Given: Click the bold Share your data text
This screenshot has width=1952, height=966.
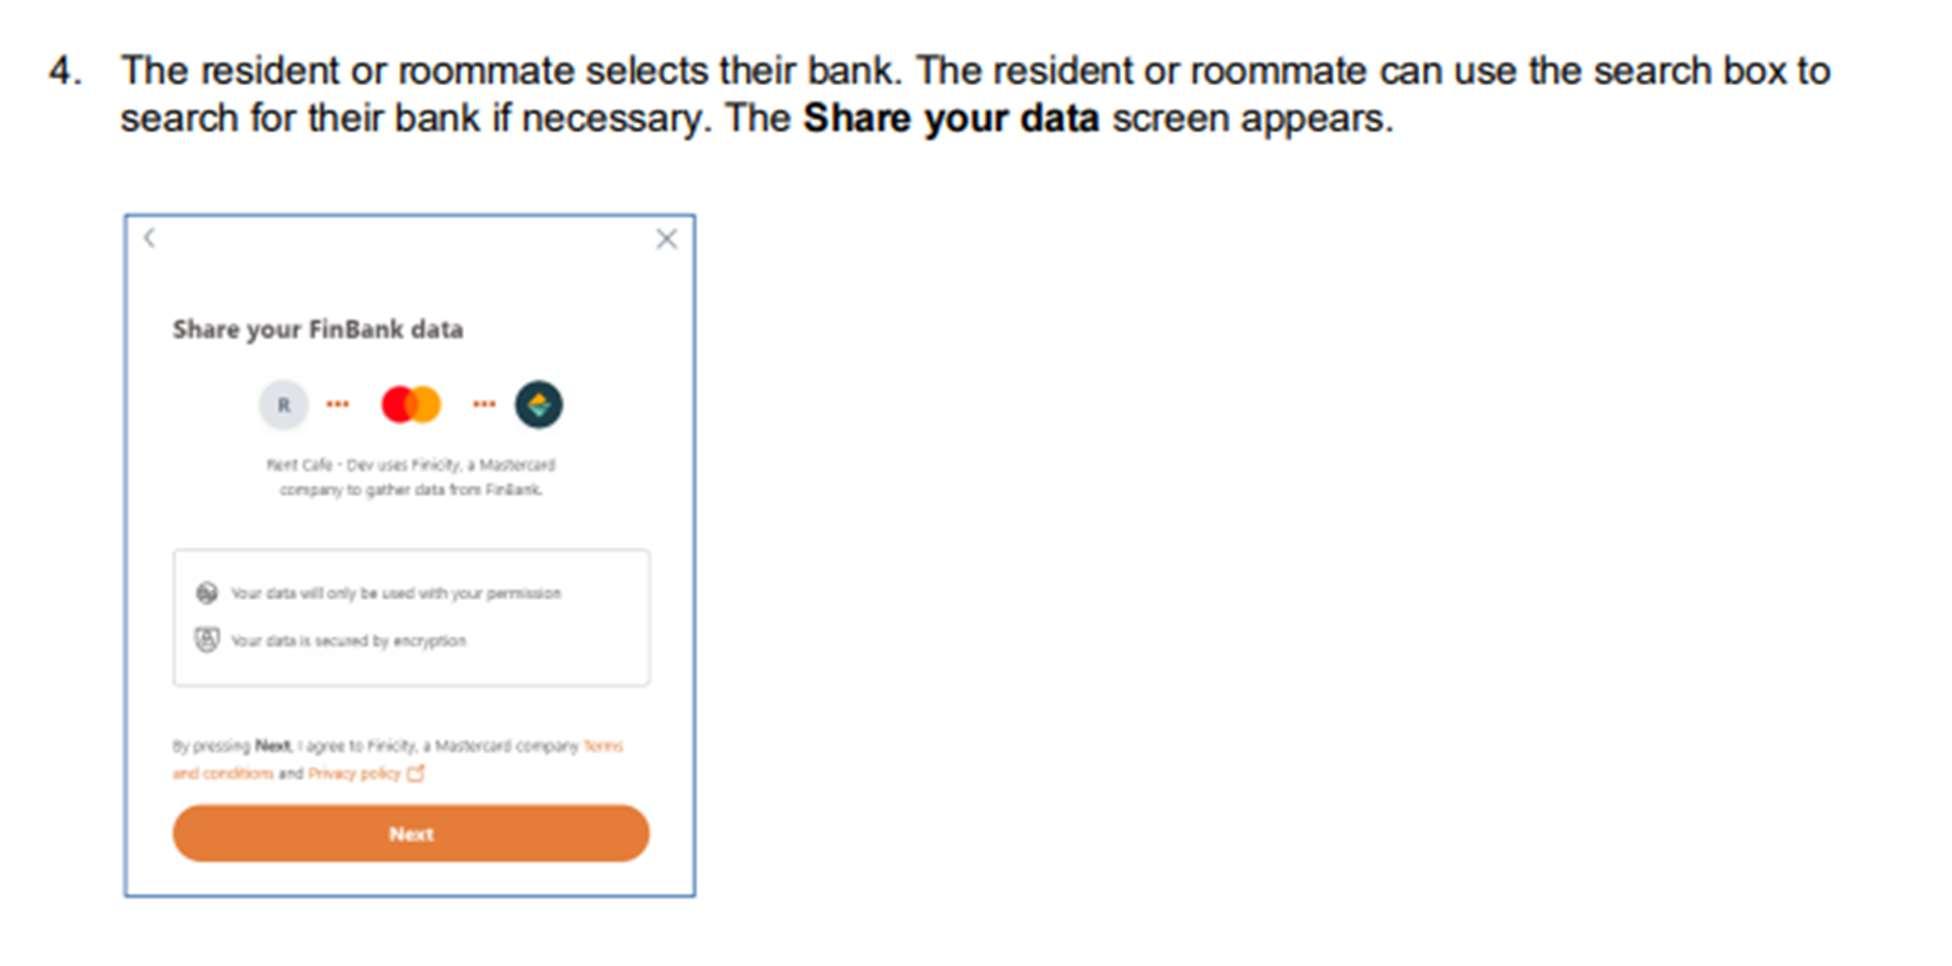Looking at the screenshot, I should (x=951, y=118).
